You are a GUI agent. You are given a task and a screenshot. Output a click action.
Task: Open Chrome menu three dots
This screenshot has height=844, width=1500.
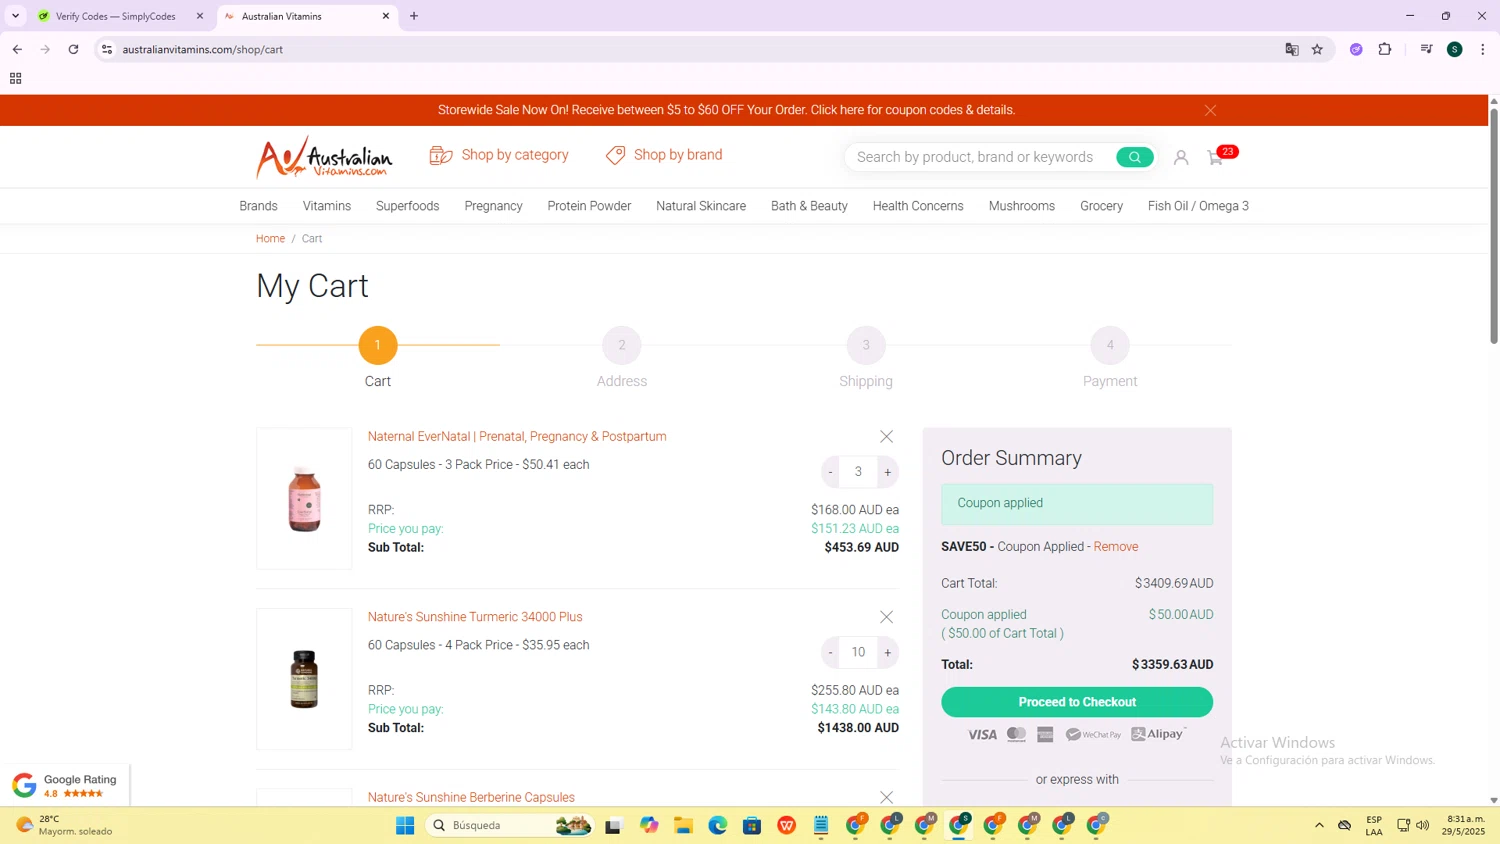pyautogui.click(x=1482, y=49)
